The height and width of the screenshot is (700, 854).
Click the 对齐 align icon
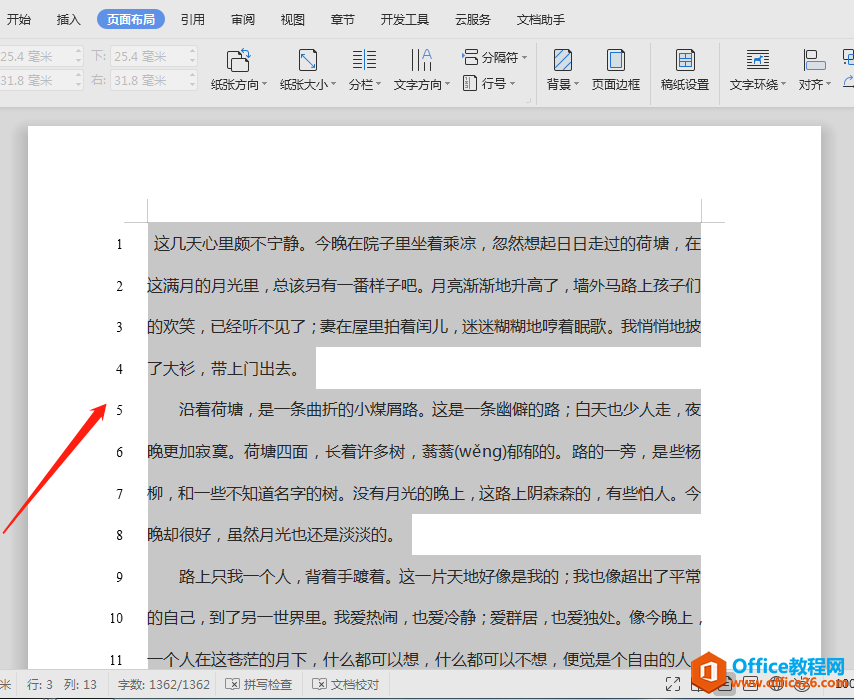(814, 60)
